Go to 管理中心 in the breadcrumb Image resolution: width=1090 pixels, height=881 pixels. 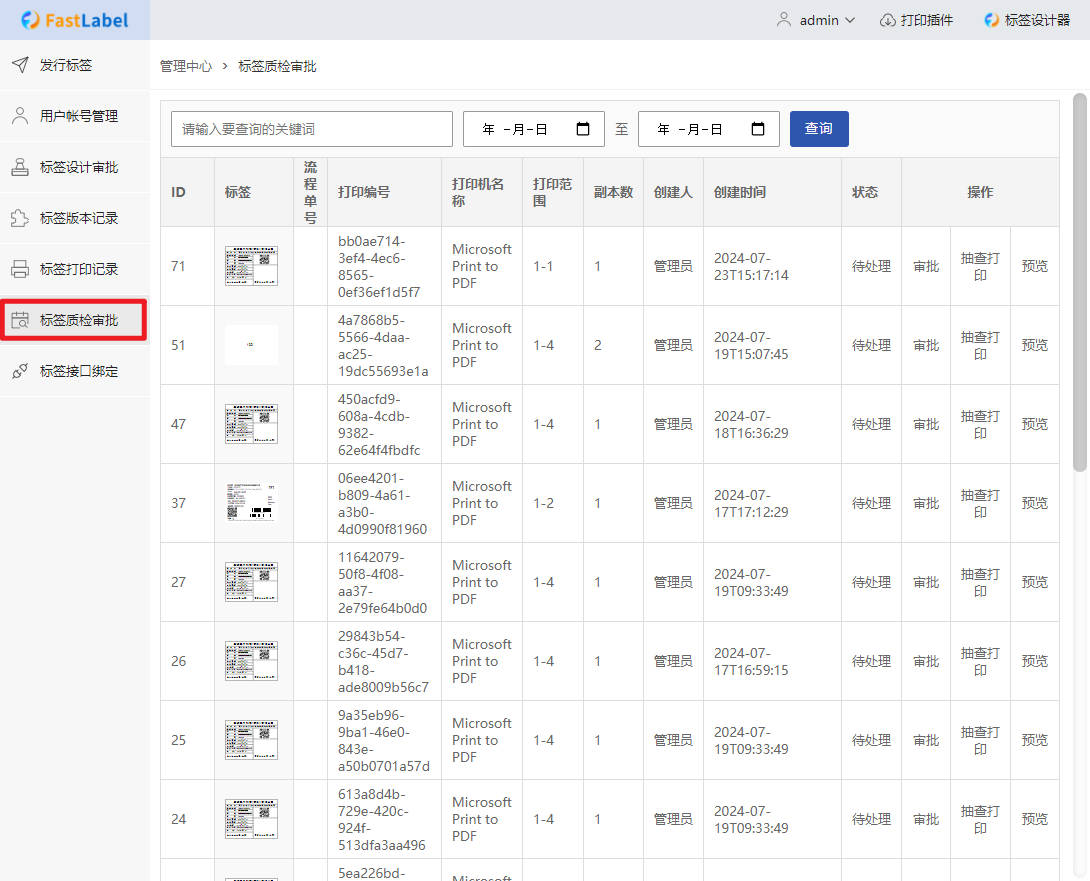point(186,66)
